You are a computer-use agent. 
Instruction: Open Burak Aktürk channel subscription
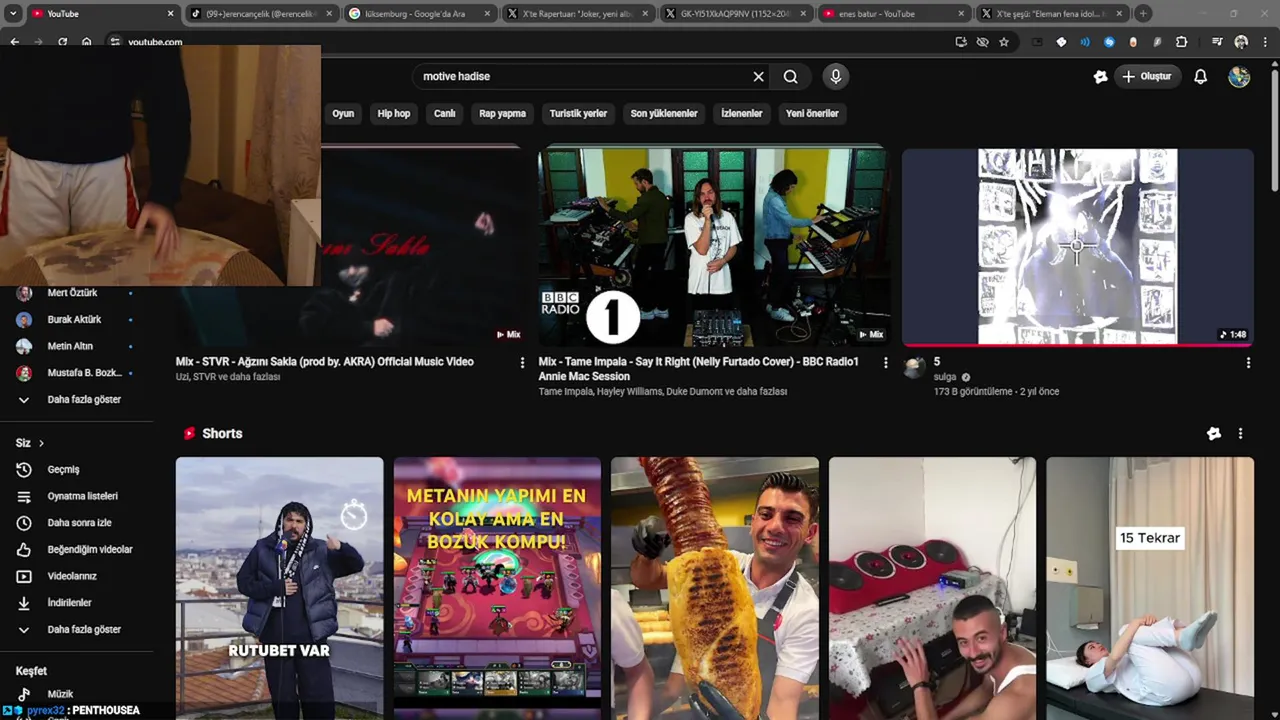pyautogui.click(x=75, y=319)
